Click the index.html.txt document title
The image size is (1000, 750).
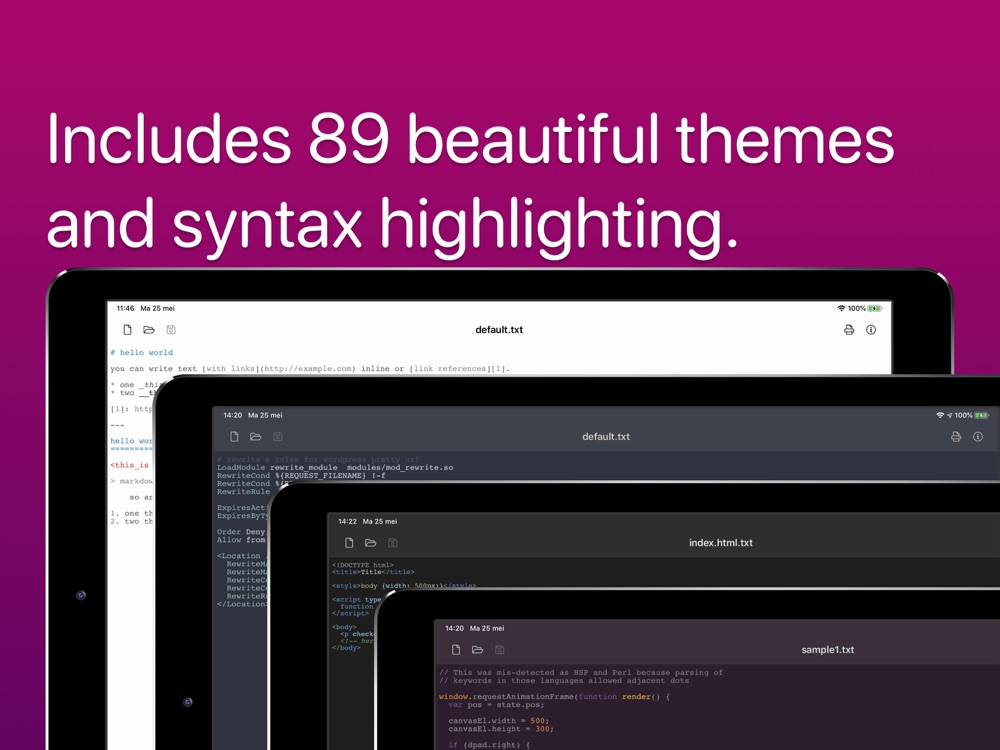coord(721,543)
